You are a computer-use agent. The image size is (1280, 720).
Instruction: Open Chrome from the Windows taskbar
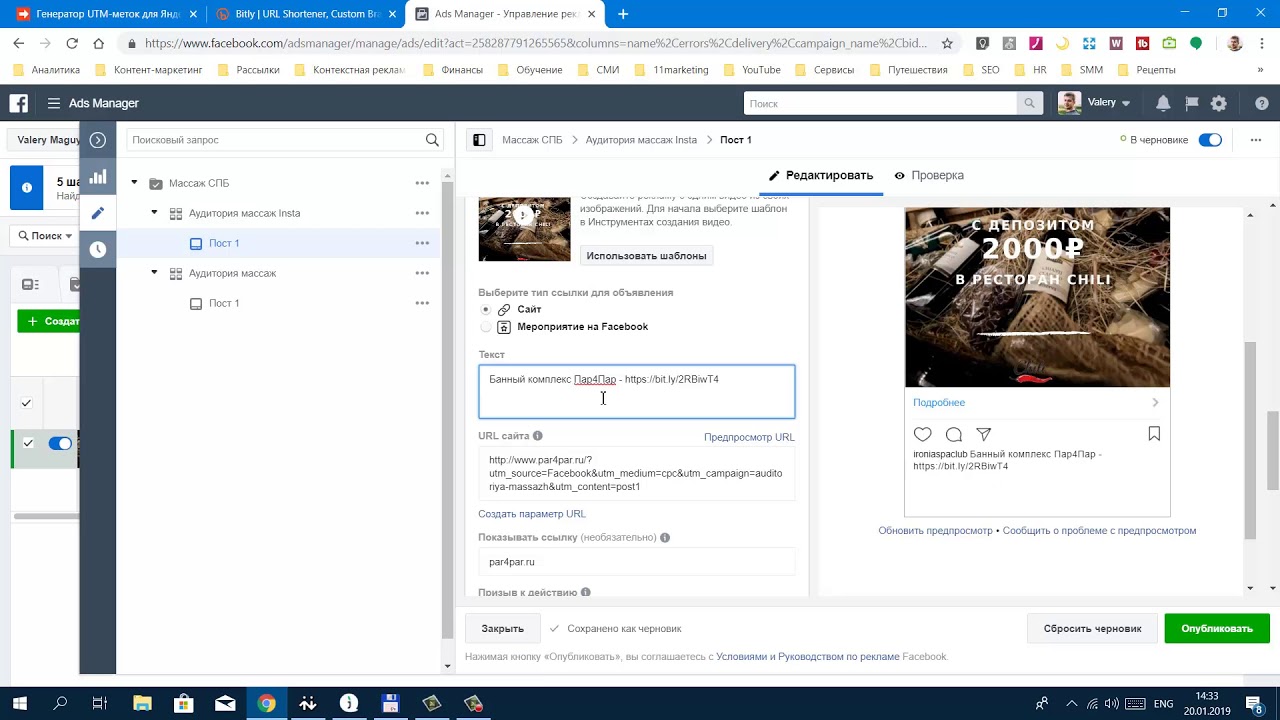[266, 703]
